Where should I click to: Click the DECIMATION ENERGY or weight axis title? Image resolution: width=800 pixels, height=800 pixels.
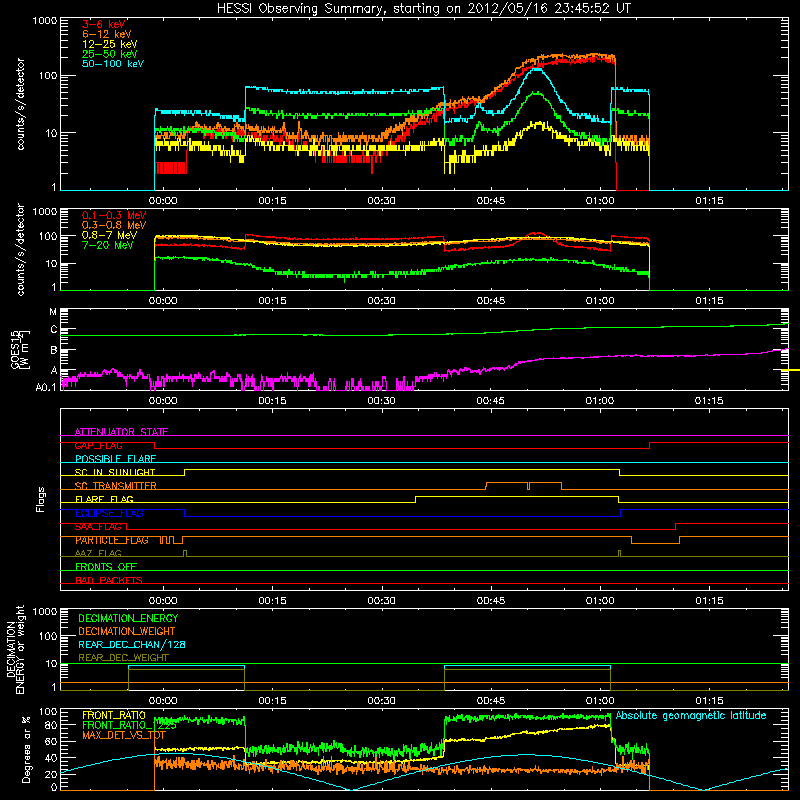coord(15,649)
